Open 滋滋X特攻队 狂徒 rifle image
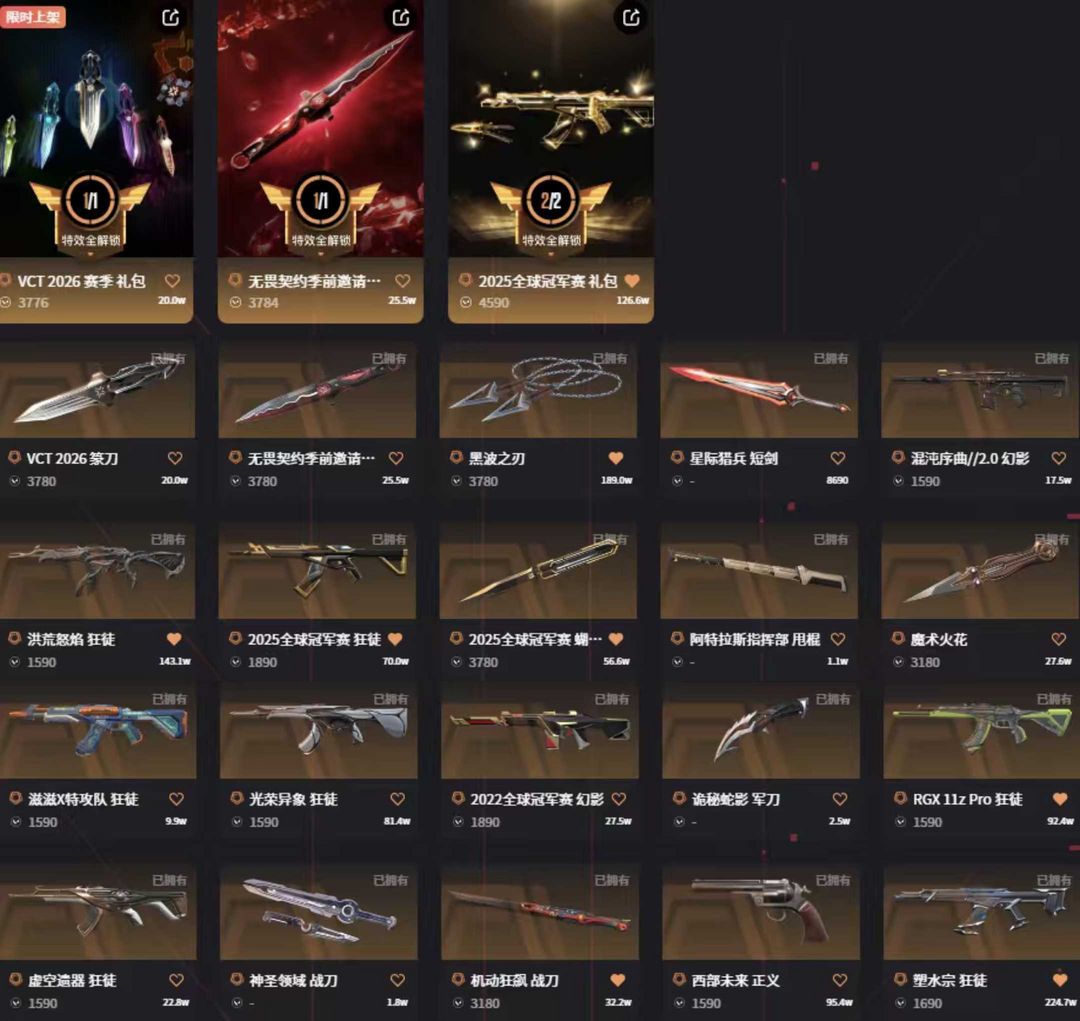This screenshot has height=1021, width=1080. (97, 731)
